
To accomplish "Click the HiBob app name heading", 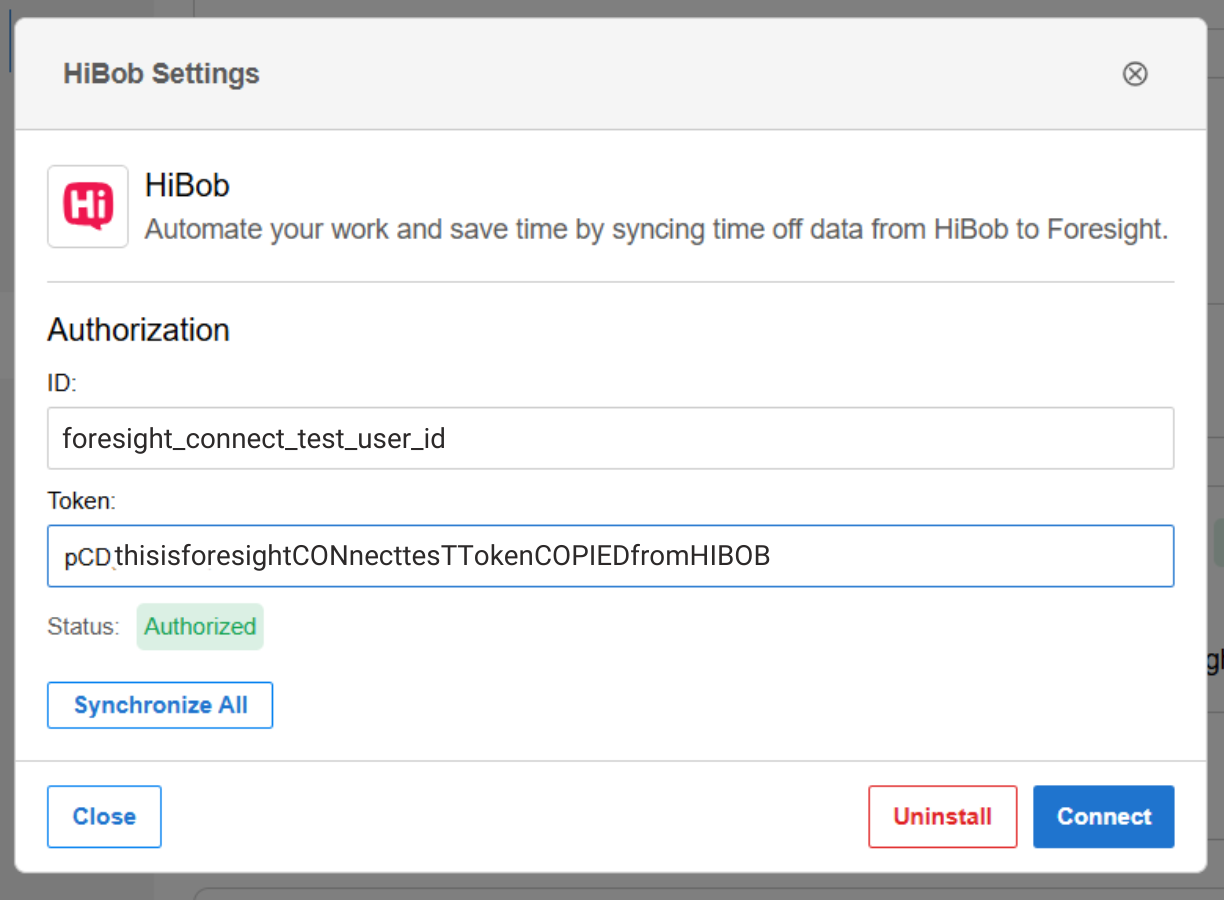I will [187, 185].
